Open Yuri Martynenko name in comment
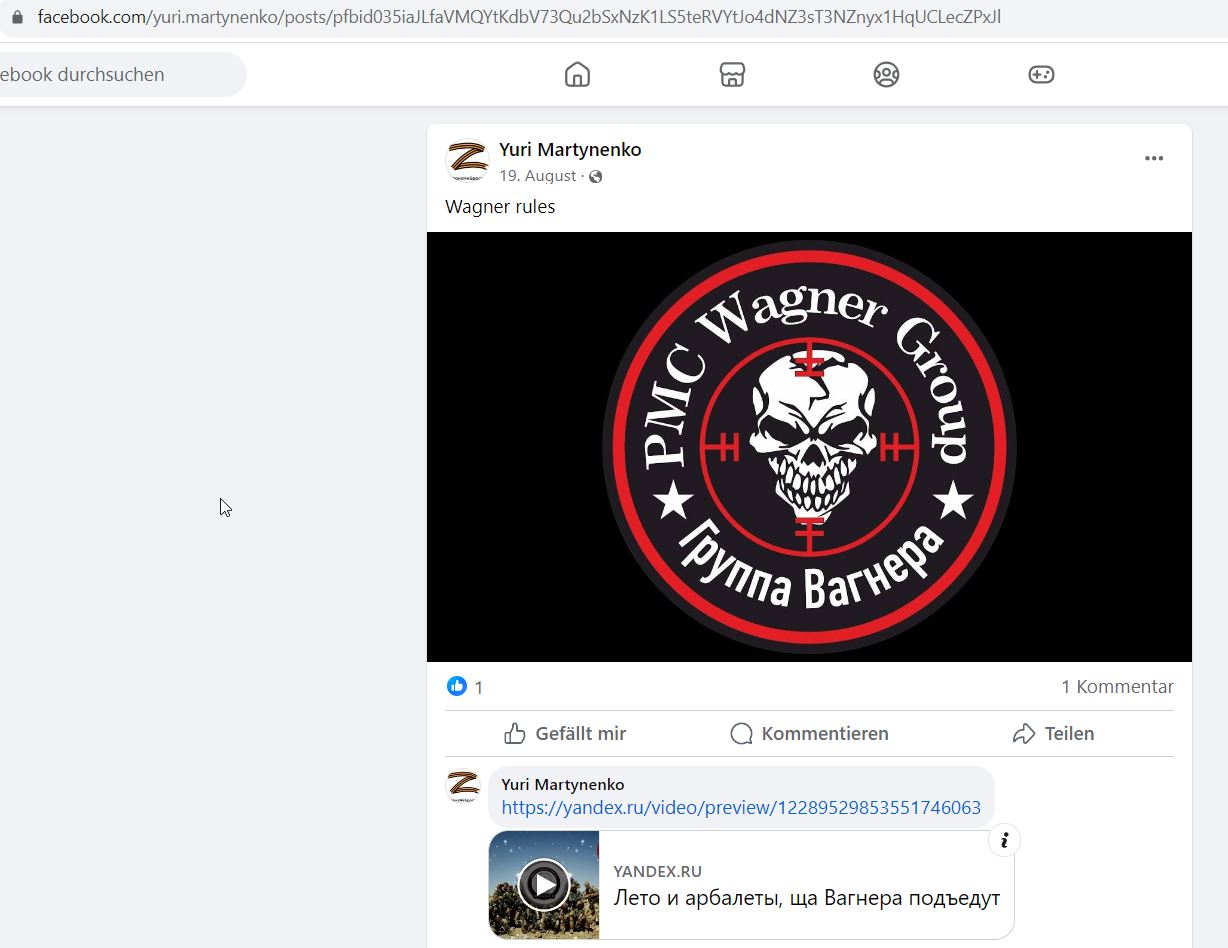 click(x=562, y=785)
